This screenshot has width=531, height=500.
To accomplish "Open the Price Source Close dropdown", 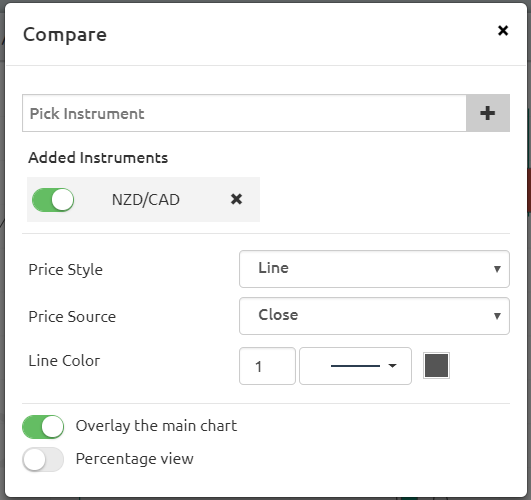I will [x=374, y=316].
